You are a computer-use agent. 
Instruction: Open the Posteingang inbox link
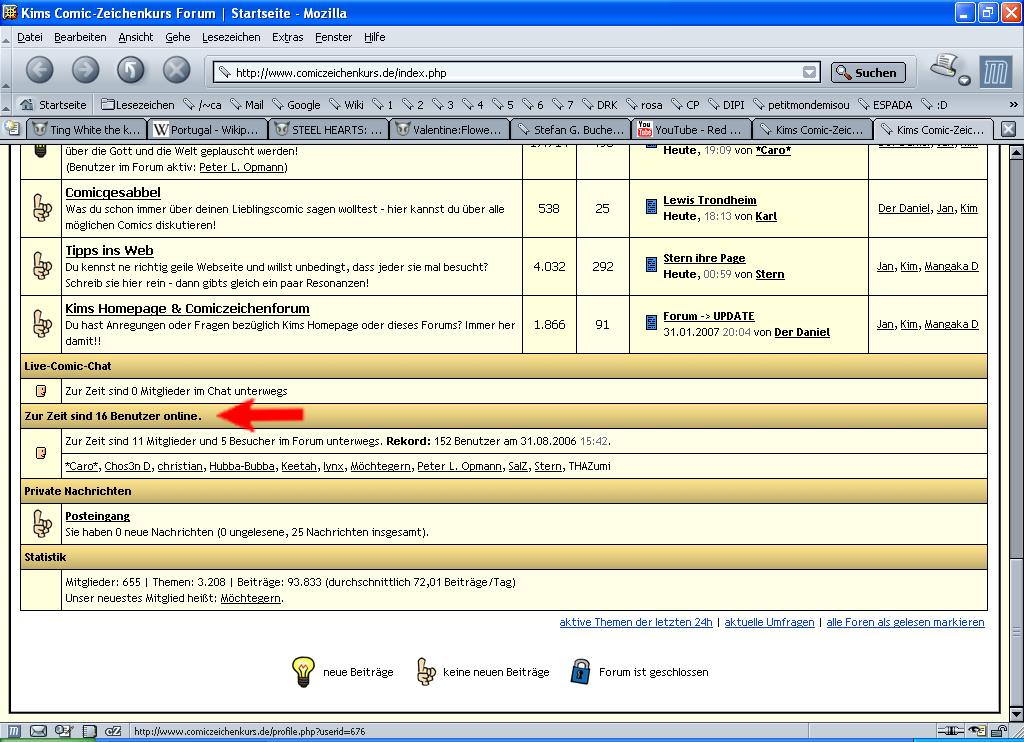tap(97, 516)
